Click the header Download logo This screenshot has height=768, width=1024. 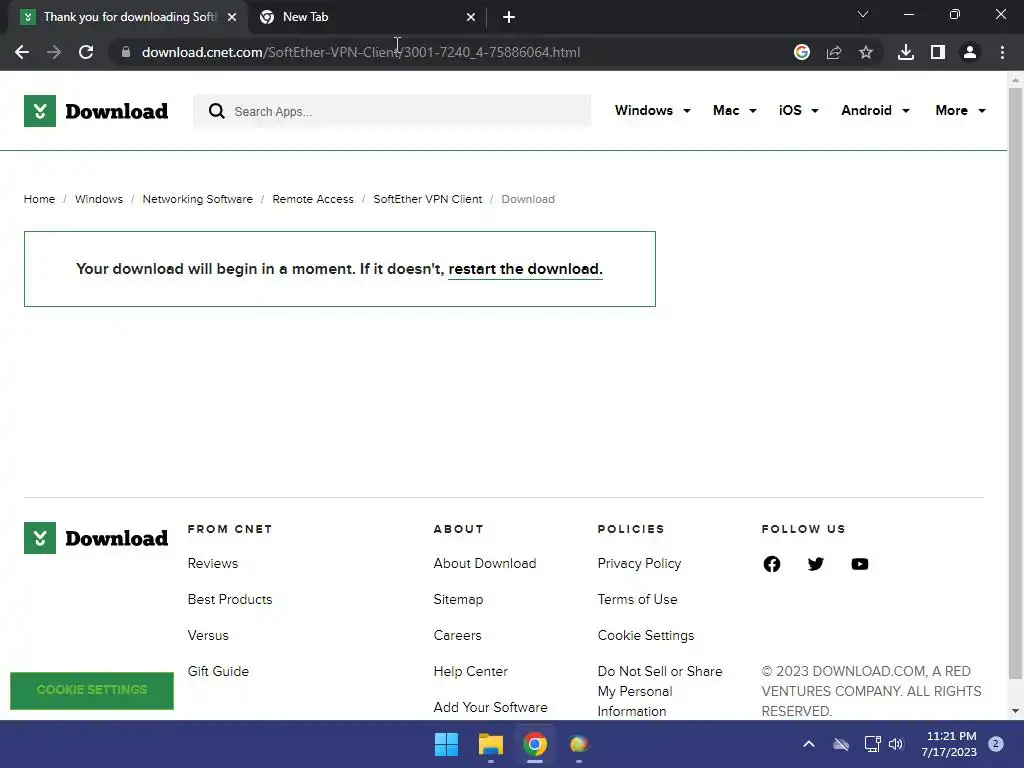click(96, 111)
